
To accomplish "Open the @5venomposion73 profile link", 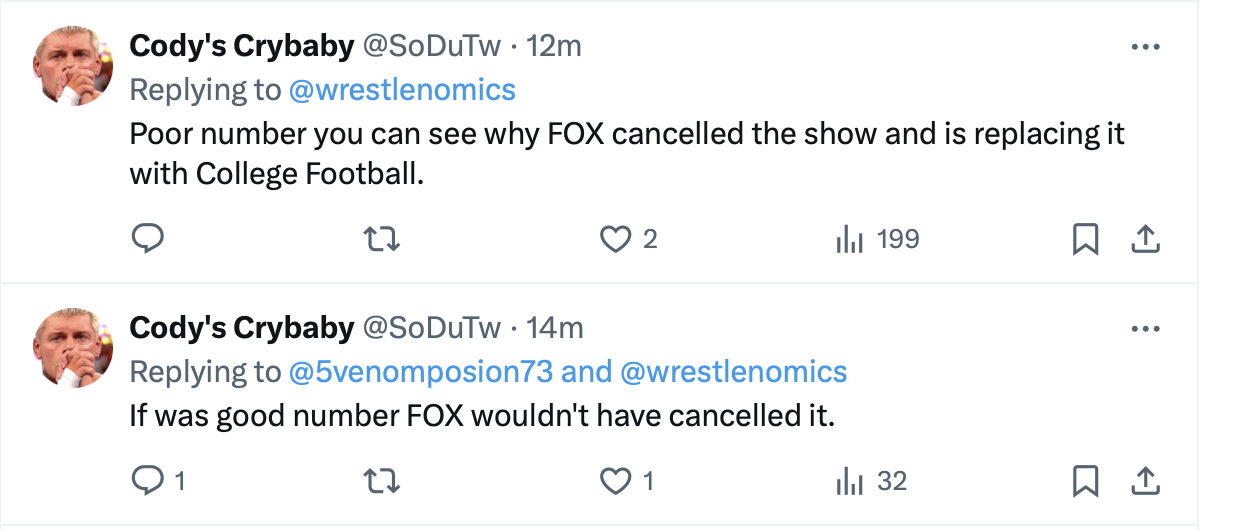I will [x=420, y=372].
